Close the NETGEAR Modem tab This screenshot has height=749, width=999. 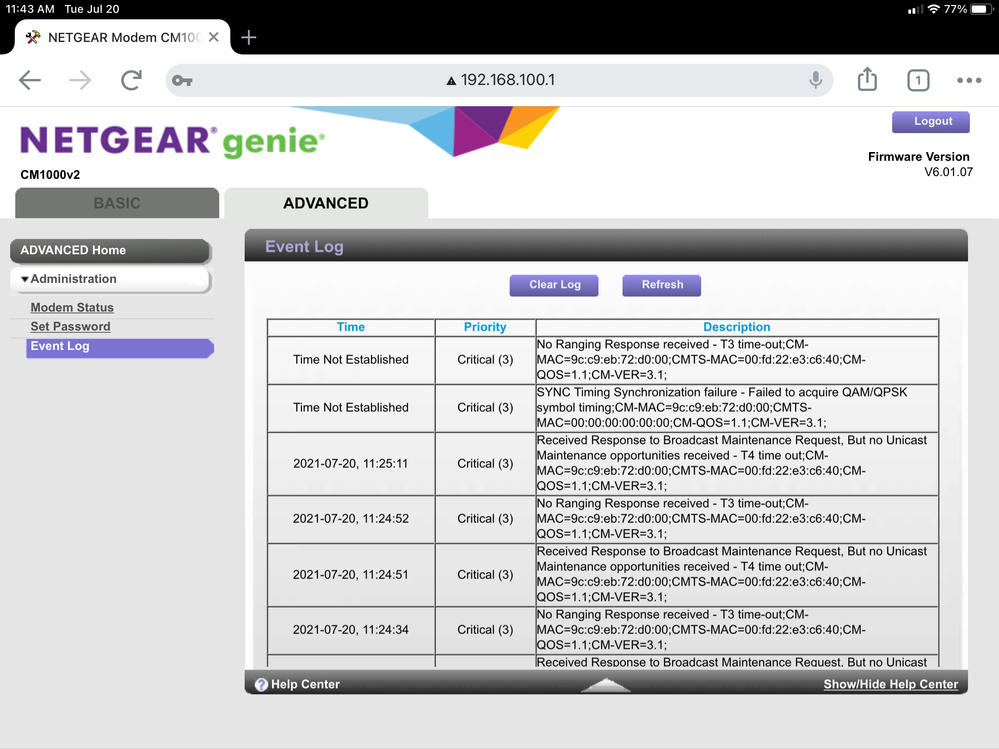[214, 37]
